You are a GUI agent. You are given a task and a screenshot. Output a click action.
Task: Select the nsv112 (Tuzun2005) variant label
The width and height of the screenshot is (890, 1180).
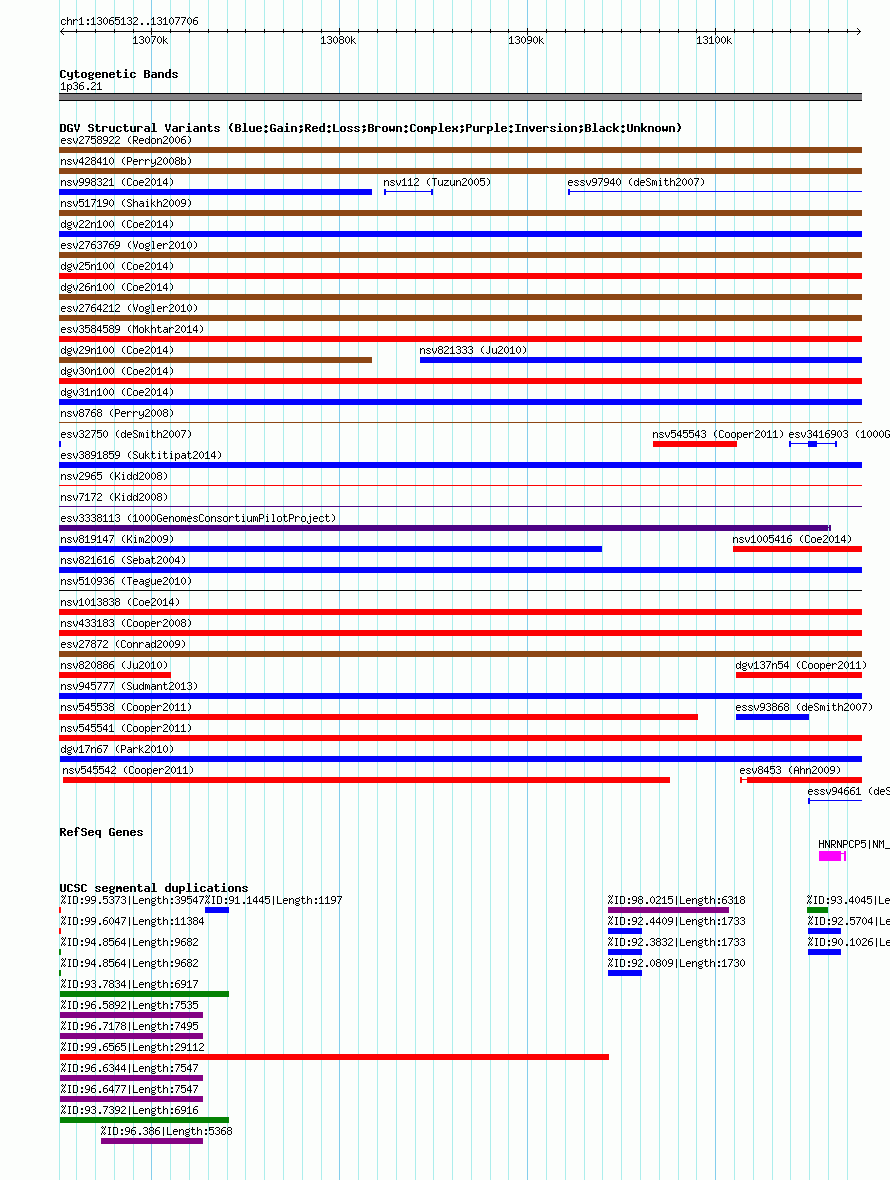tap(437, 182)
